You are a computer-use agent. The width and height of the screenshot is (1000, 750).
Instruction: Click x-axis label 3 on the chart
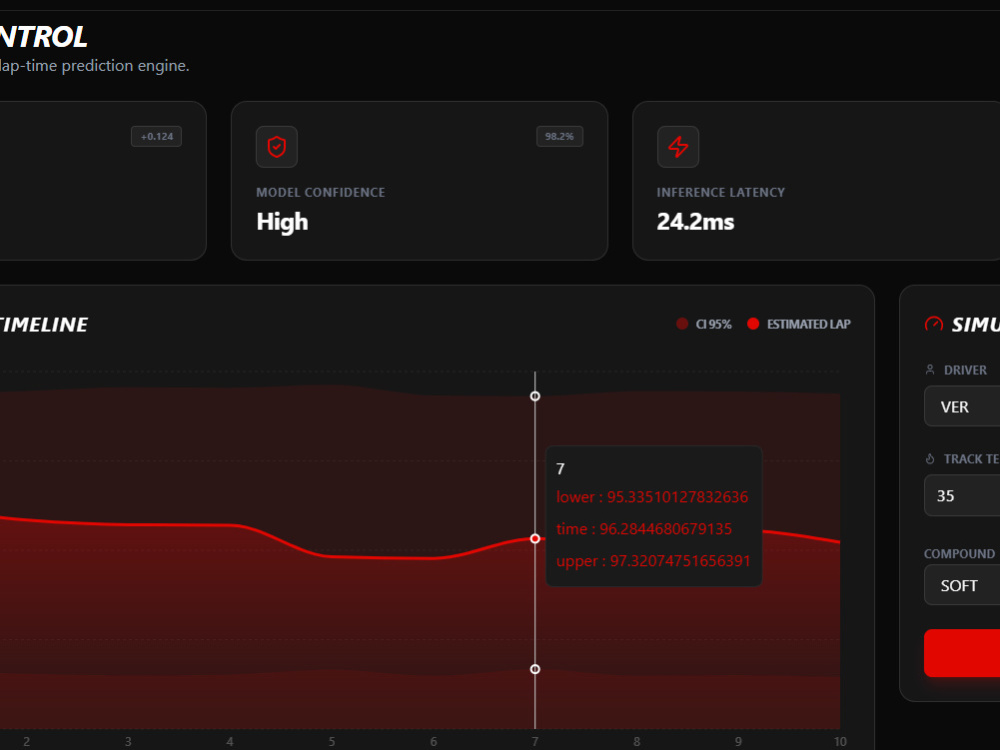pyautogui.click(x=128, y=742)
